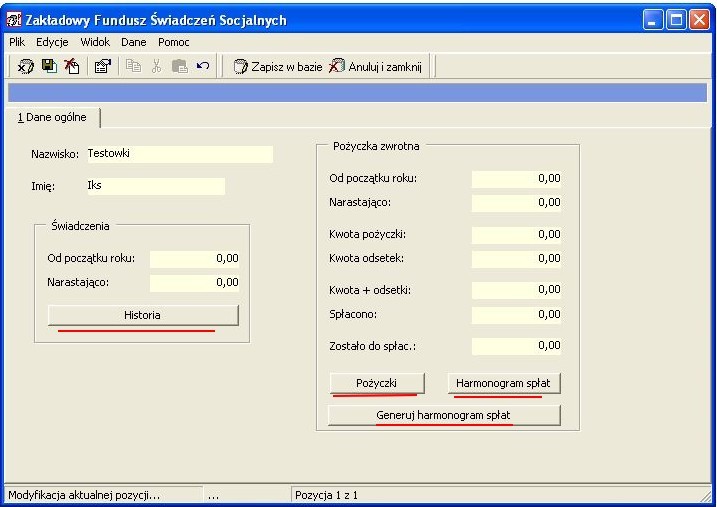Click Generuj harmonogram spłat
This screenshot has height=507, width=717.
(444, 415)
